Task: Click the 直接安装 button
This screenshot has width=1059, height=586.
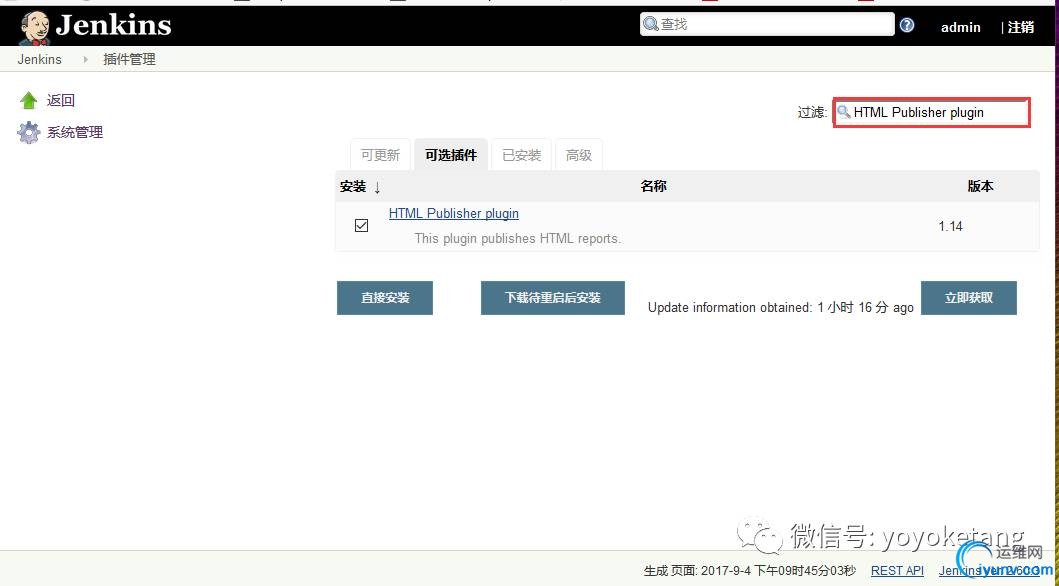Action: (x=385, y=298)
